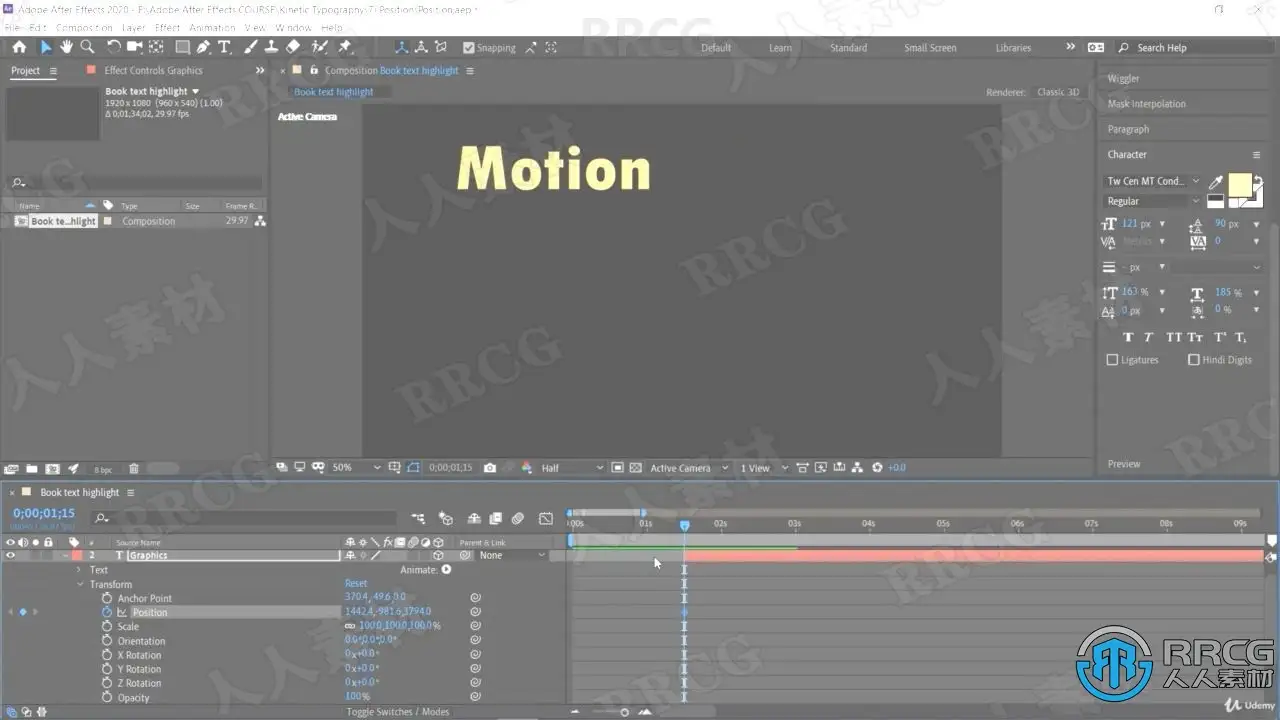Toggle the Snapping checkbox

pos(468,47)
